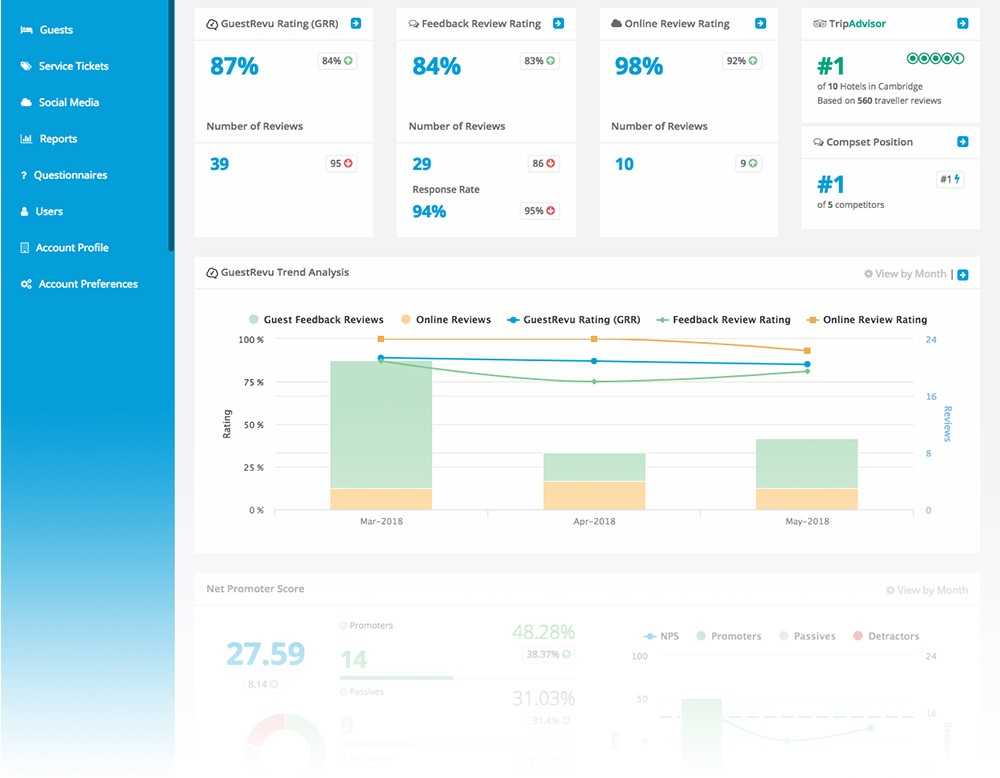Open the Social Media menu
Image resolution: width=1000 pixels, height=778 pixels.
[68, 103]
